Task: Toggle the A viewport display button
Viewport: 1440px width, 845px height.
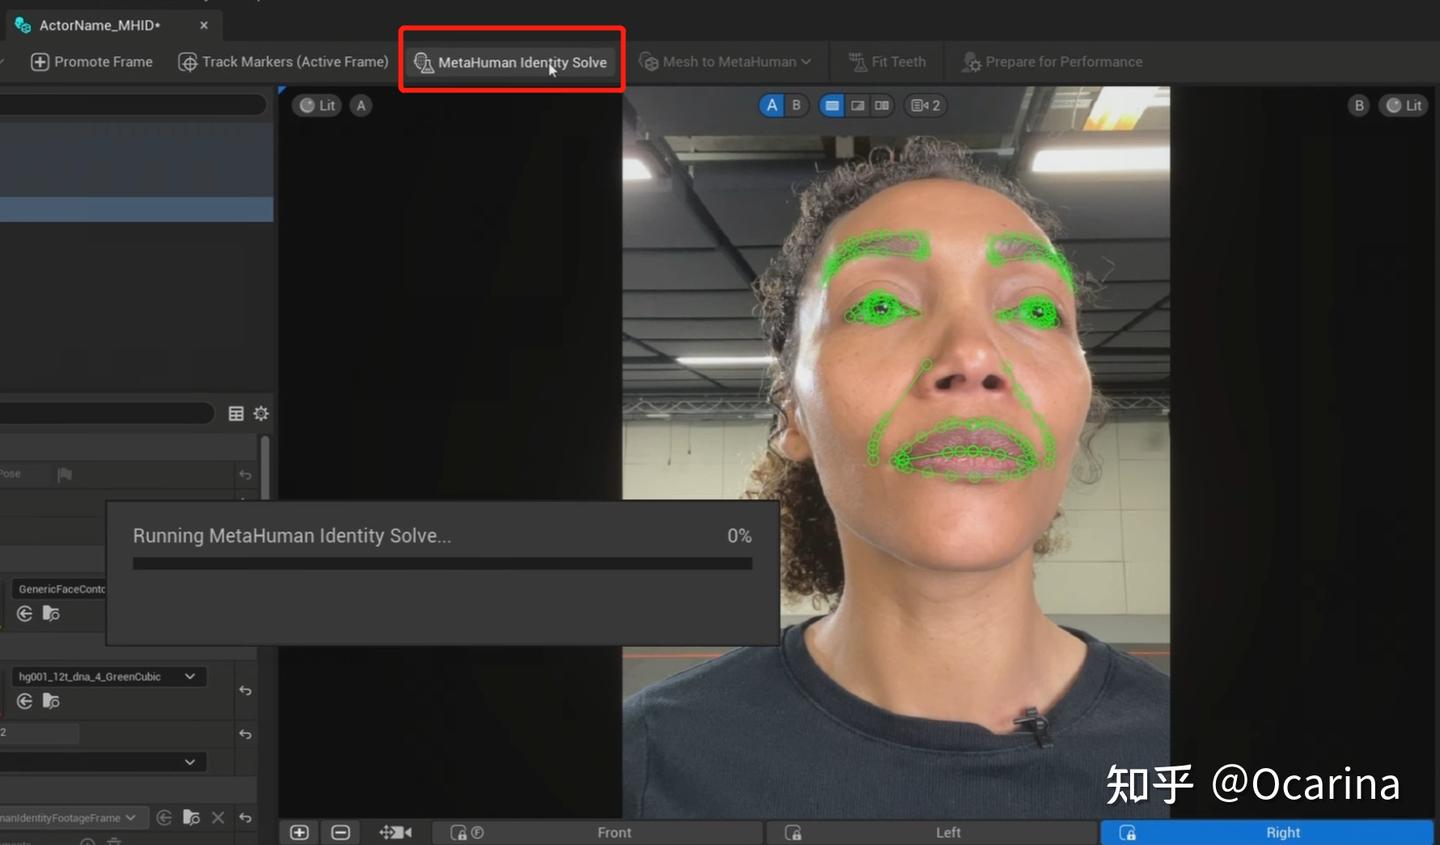Action: pyautogui.click(x=770, y=104)
